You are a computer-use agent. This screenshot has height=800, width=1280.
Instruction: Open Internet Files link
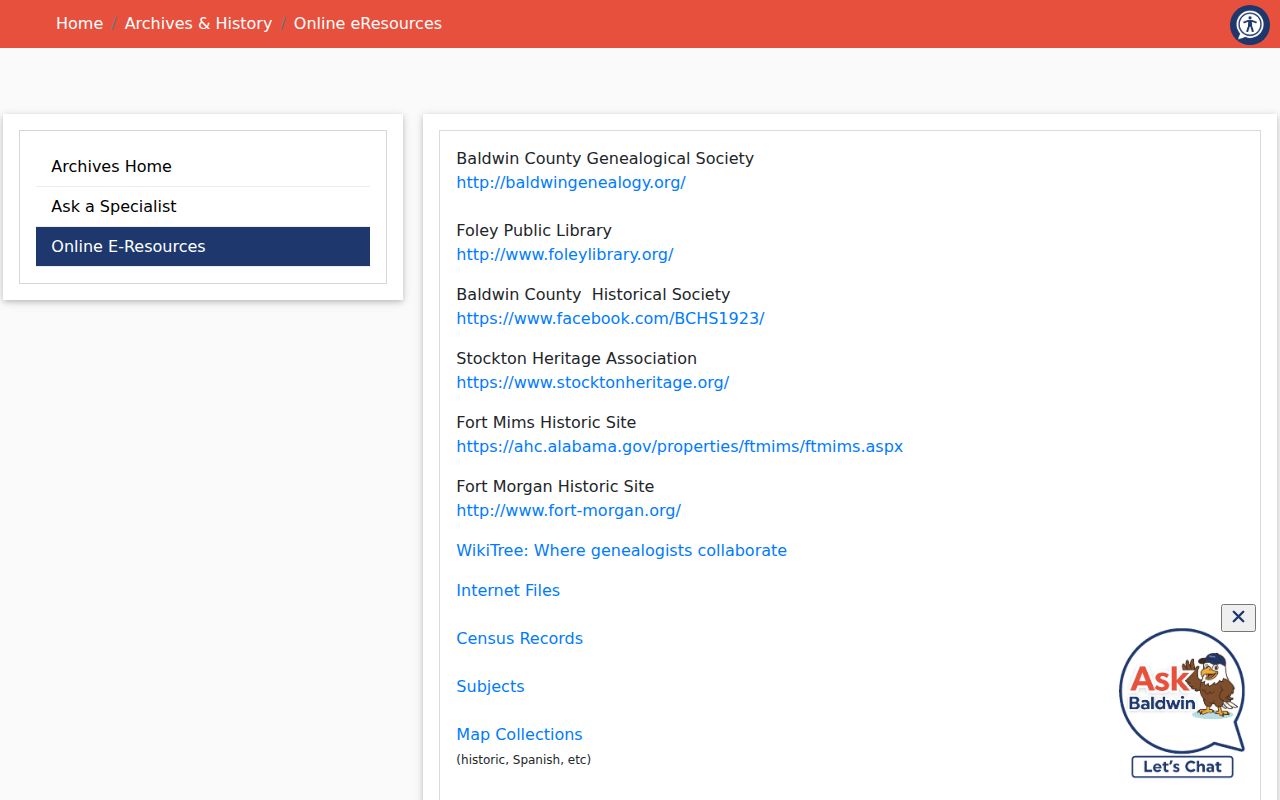click(x=508, y=590)
